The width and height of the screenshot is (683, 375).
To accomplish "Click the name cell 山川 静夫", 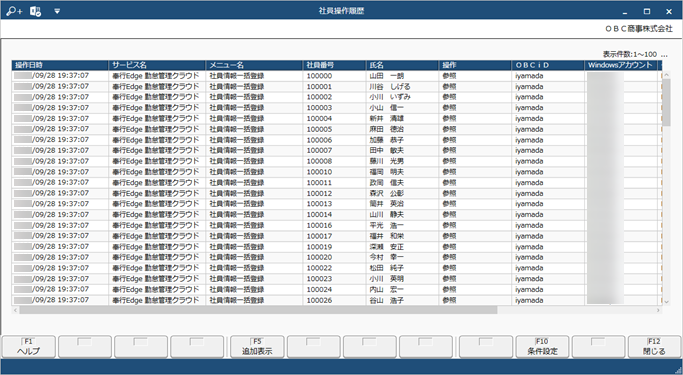I will coord(402,215).
